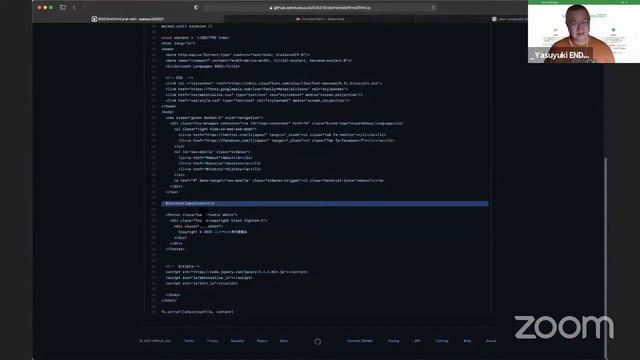640x360 pixels.
Task: Click the © 2021 GitHub, Inc. footer text
Action: coord(155,341)
